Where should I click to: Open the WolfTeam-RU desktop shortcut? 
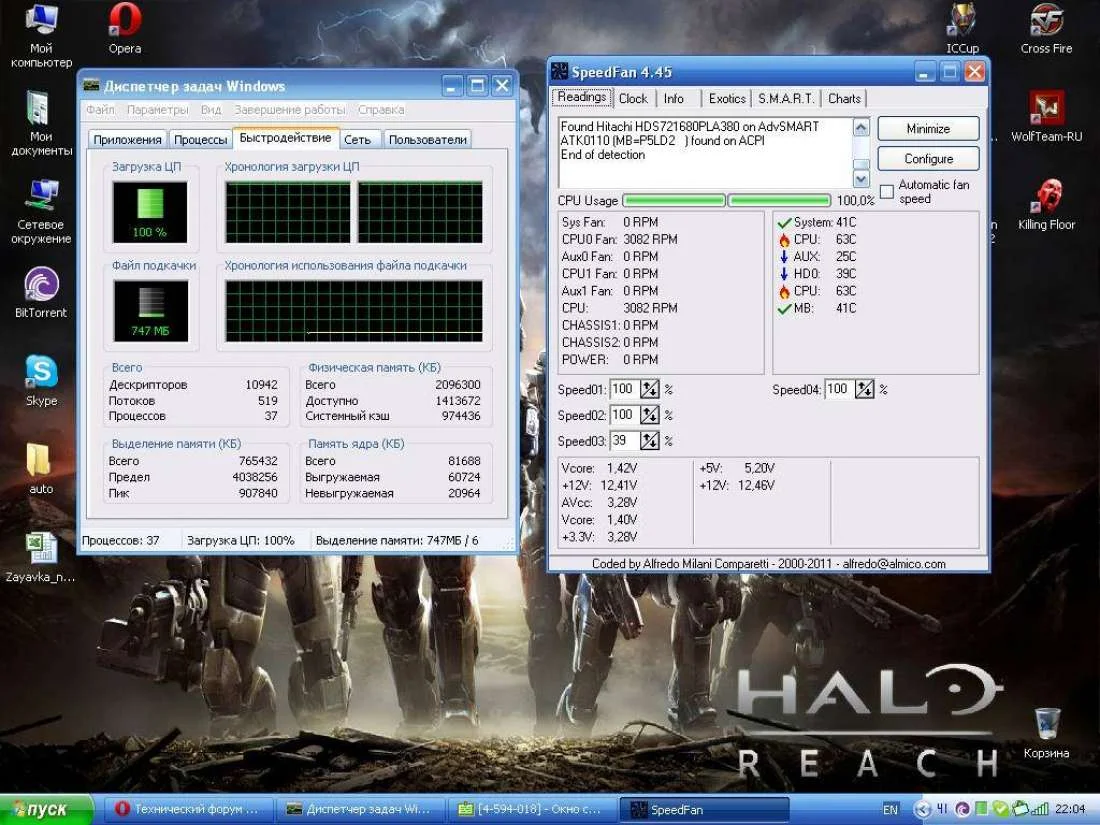[1046, 108]
